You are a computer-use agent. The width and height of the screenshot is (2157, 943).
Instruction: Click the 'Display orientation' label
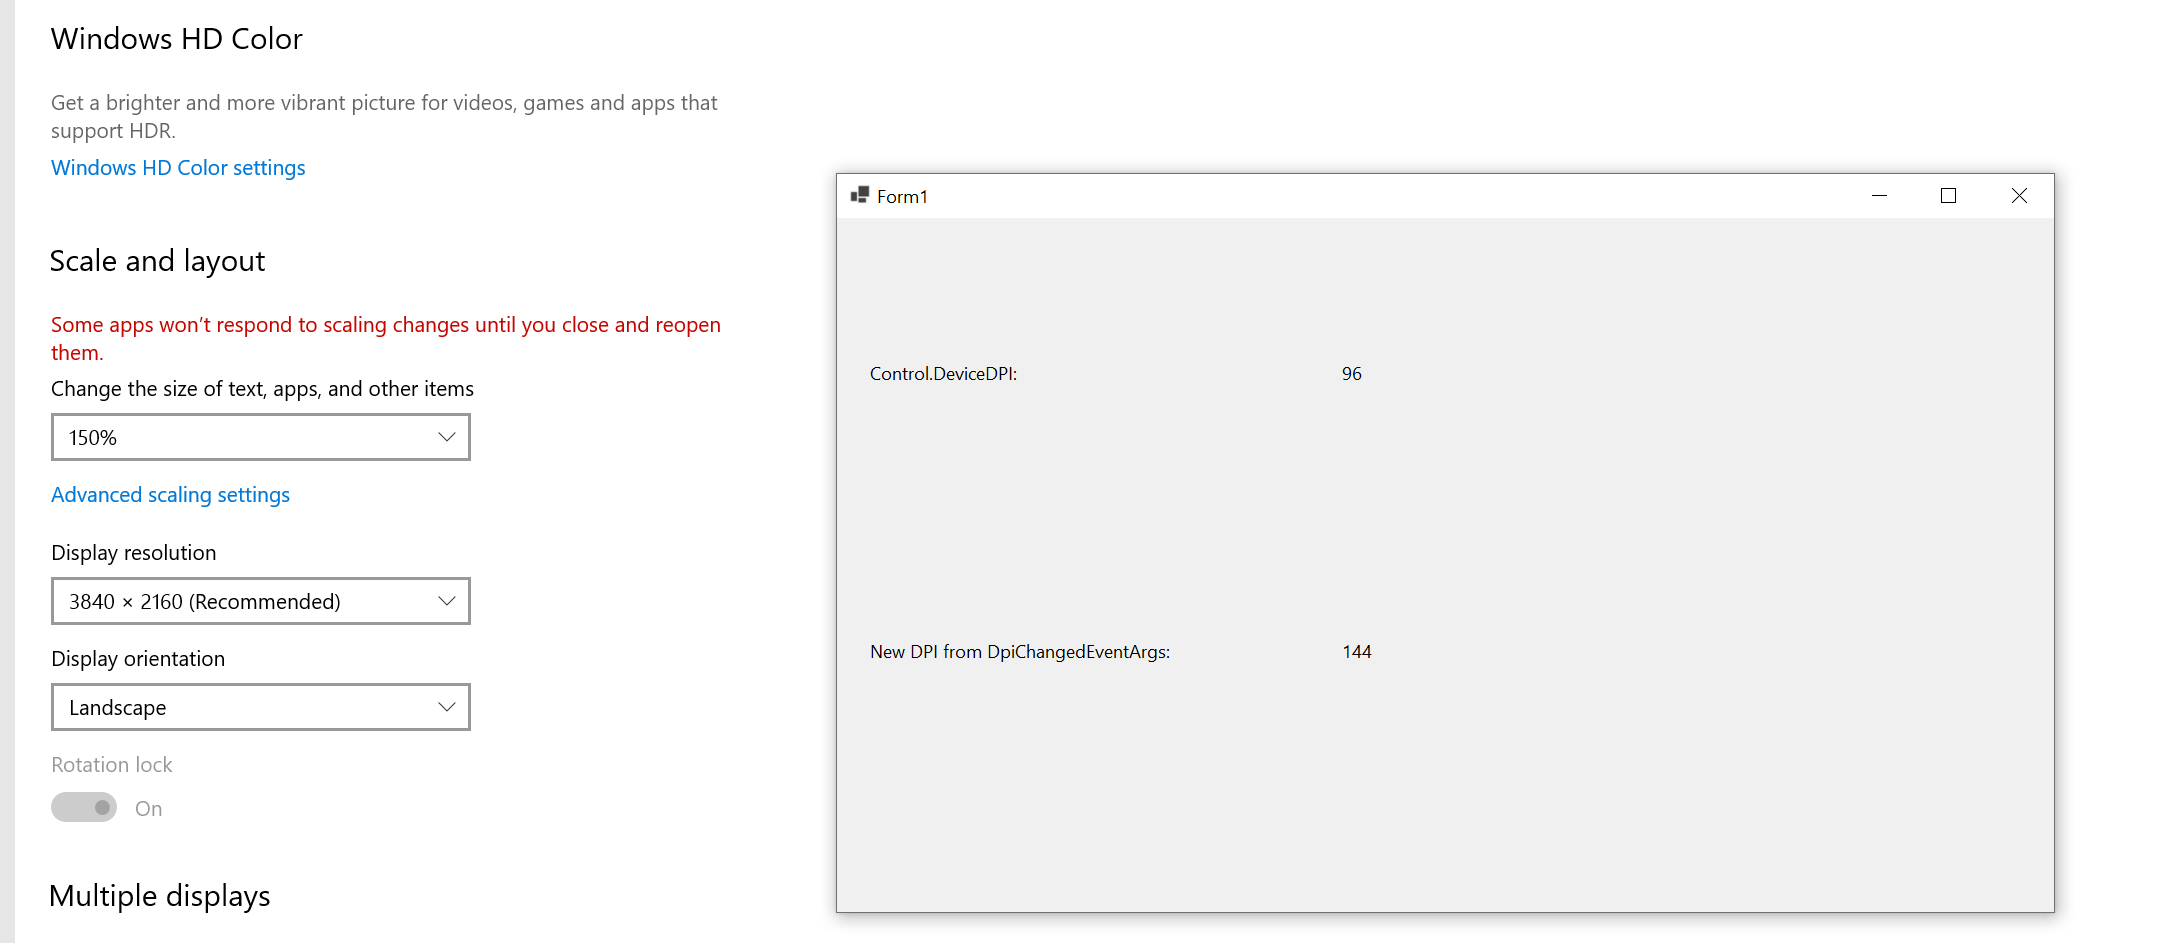[138, 659]
